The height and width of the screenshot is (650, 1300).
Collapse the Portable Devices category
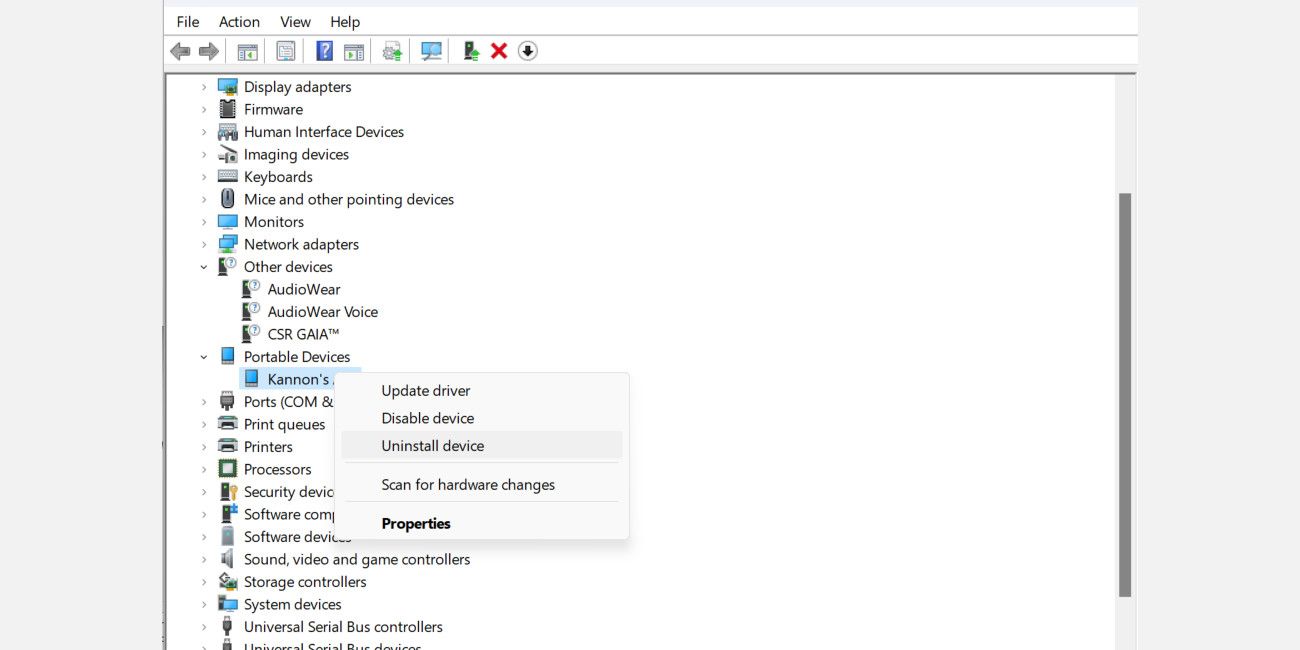[204, 356]
